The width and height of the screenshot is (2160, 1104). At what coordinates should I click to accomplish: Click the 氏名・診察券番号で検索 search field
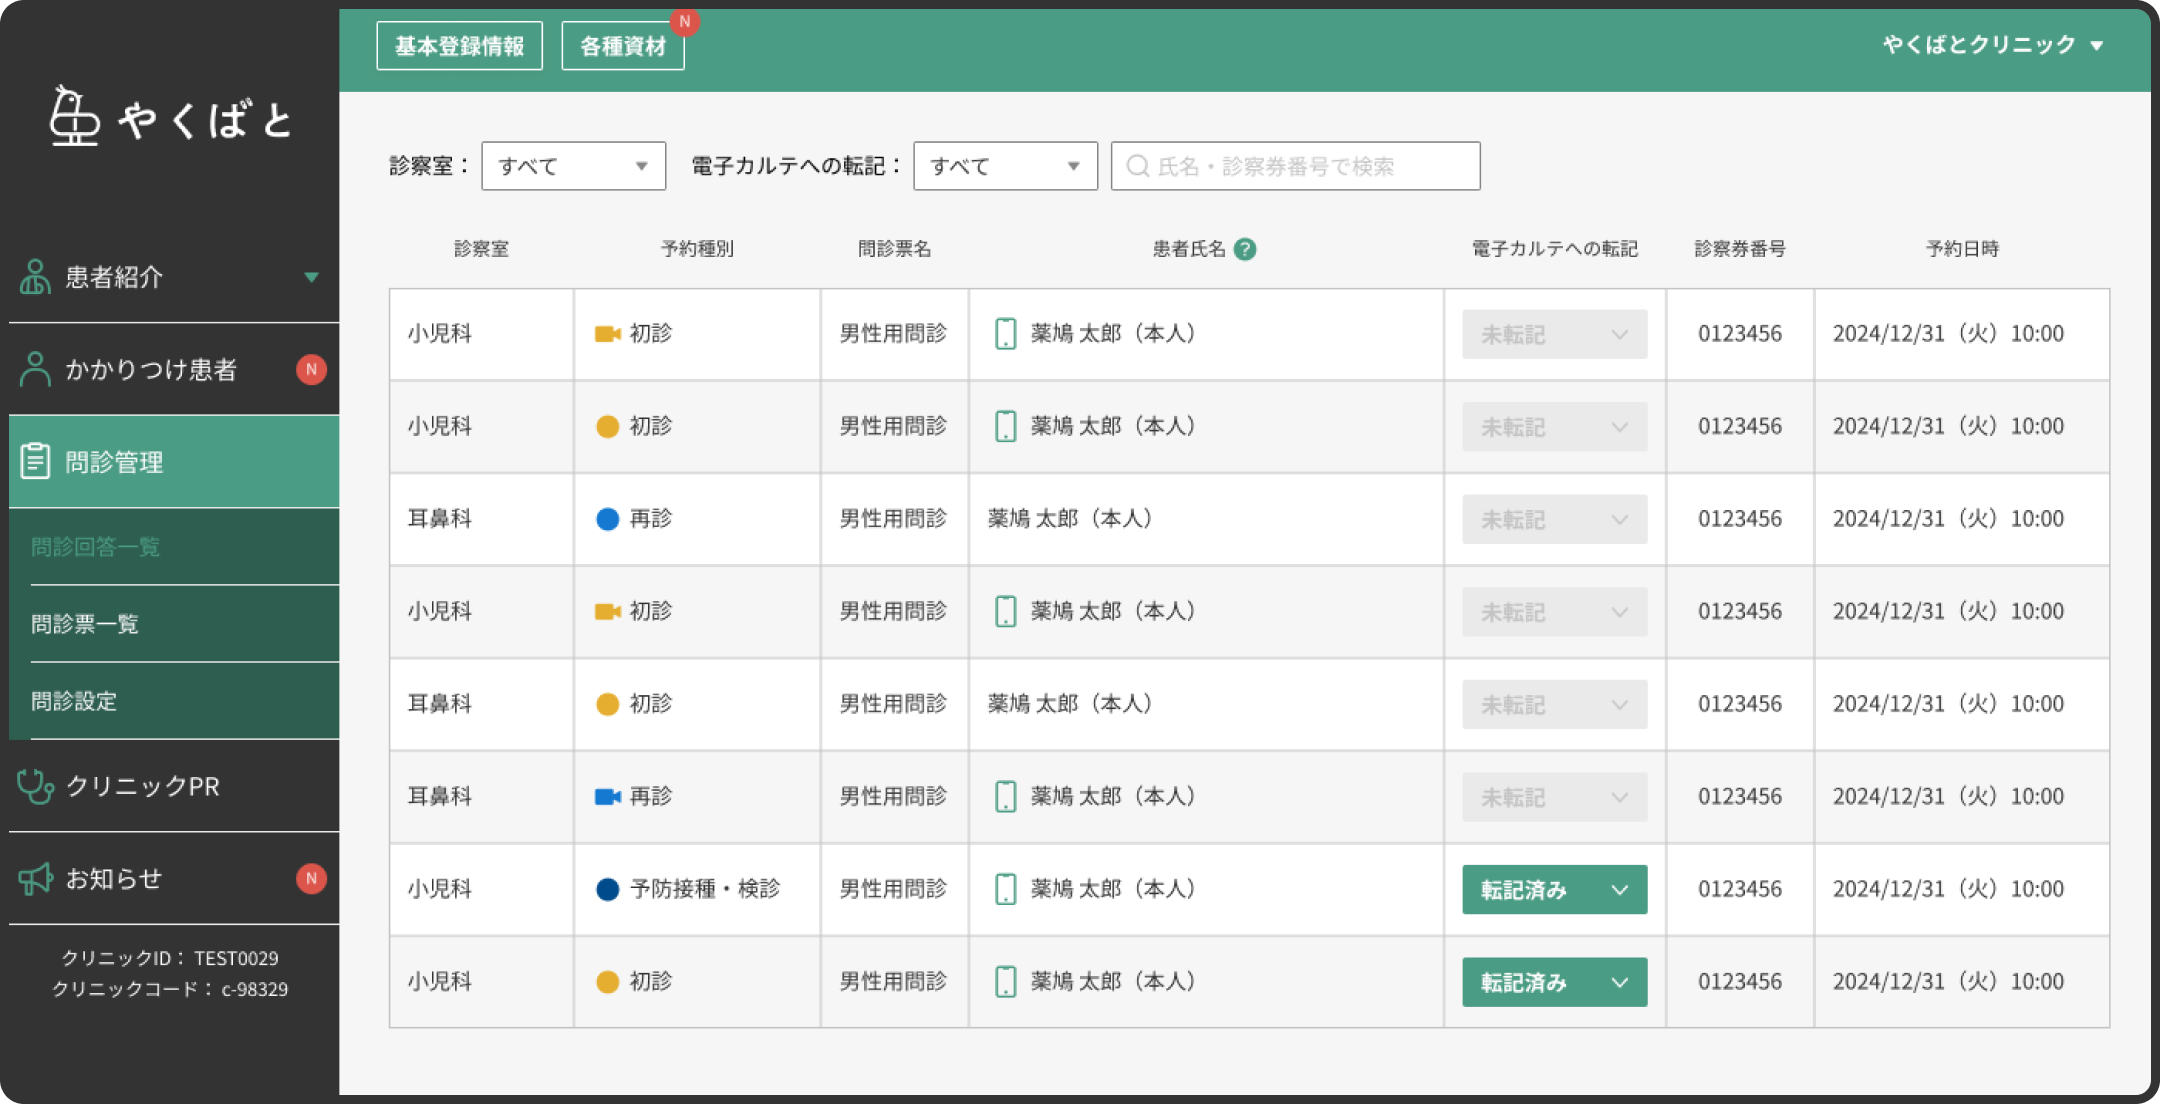pos(1295,166)
